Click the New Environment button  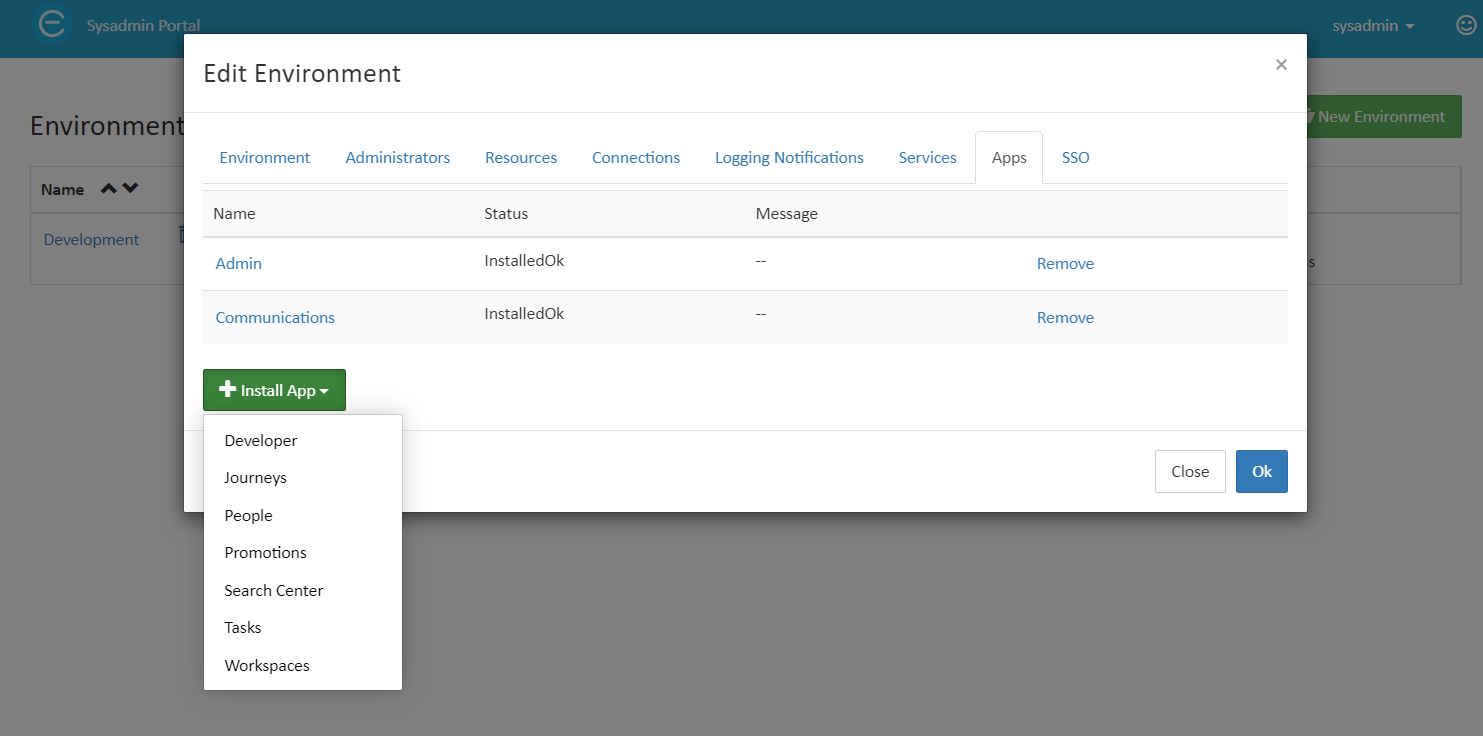coord(1384,117)
